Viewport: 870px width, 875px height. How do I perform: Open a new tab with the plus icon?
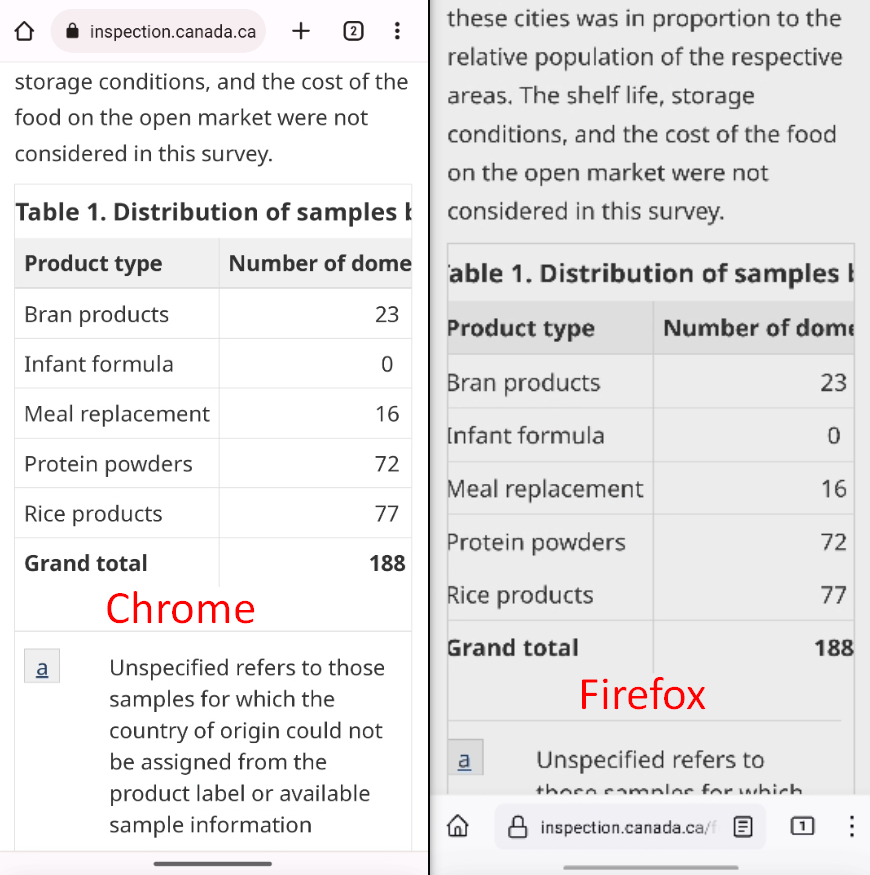(x=301, y=31)
